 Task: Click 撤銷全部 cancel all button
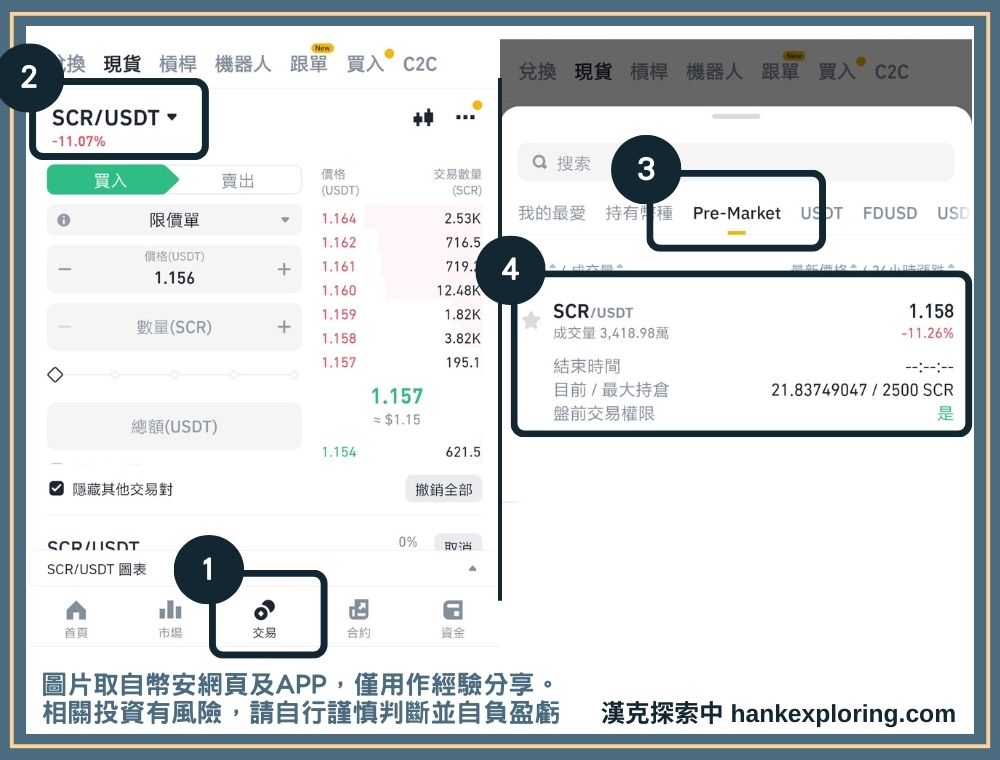coord(444,489)
